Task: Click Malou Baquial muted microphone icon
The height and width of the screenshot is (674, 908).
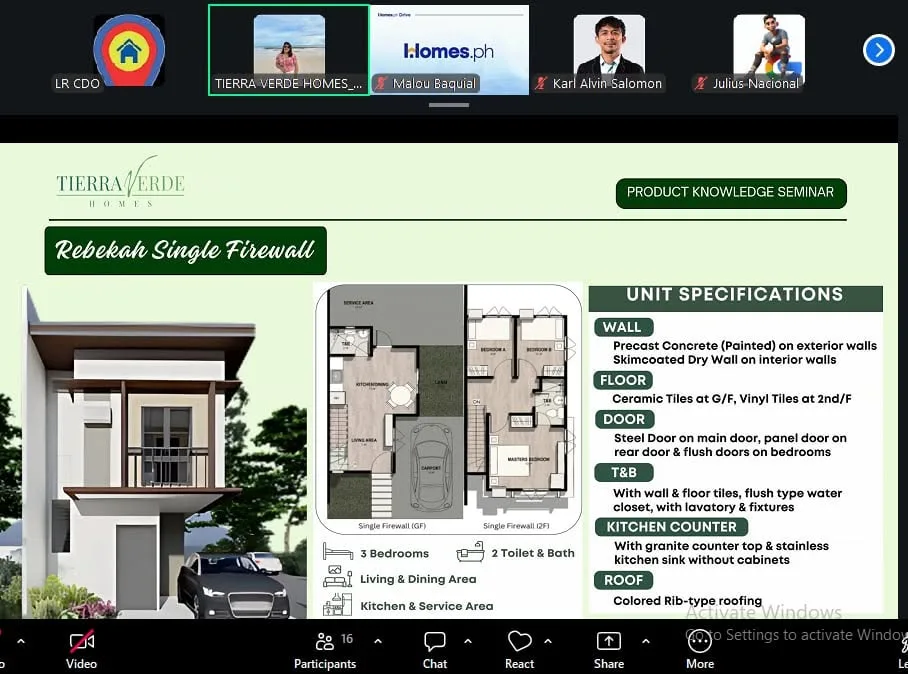Action: pos(381,83)
